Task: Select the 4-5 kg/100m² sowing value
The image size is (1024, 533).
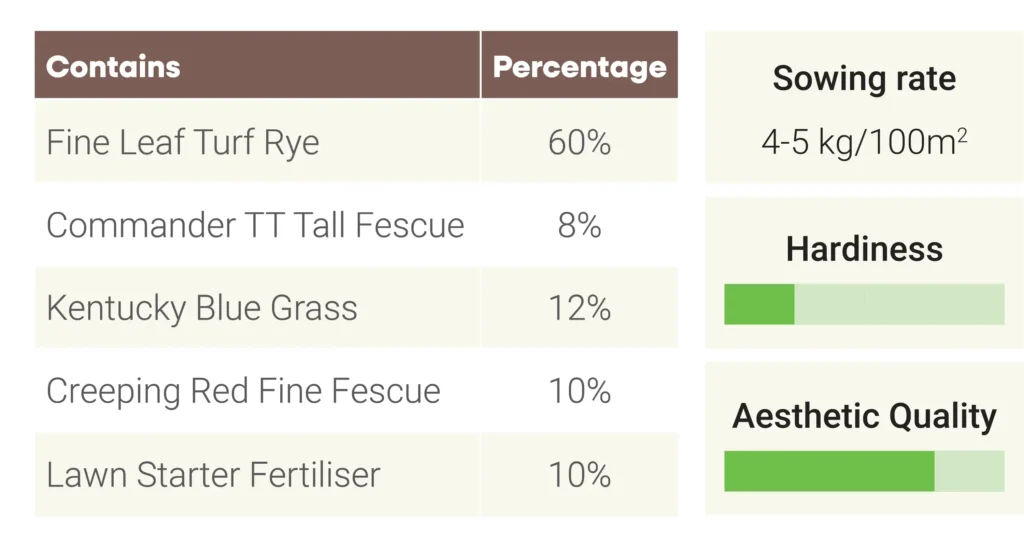Action: click(864, 143)
